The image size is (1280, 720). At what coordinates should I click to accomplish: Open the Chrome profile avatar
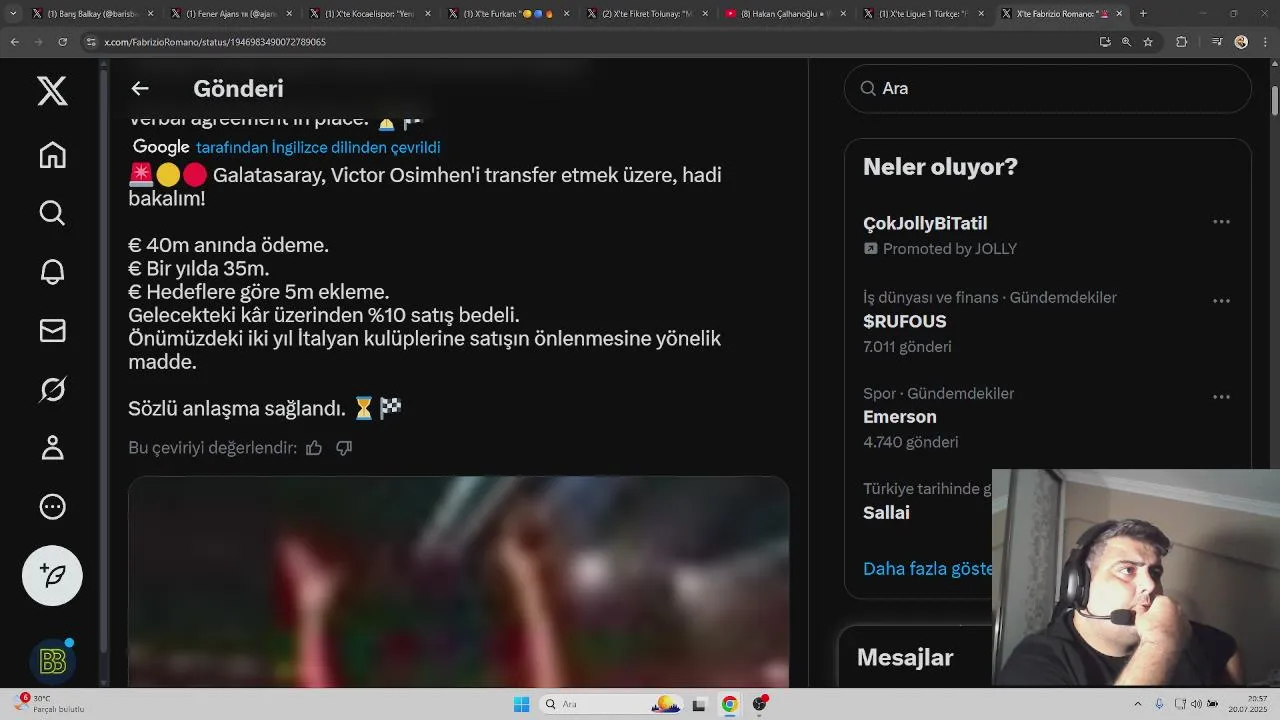point(1241,42)
